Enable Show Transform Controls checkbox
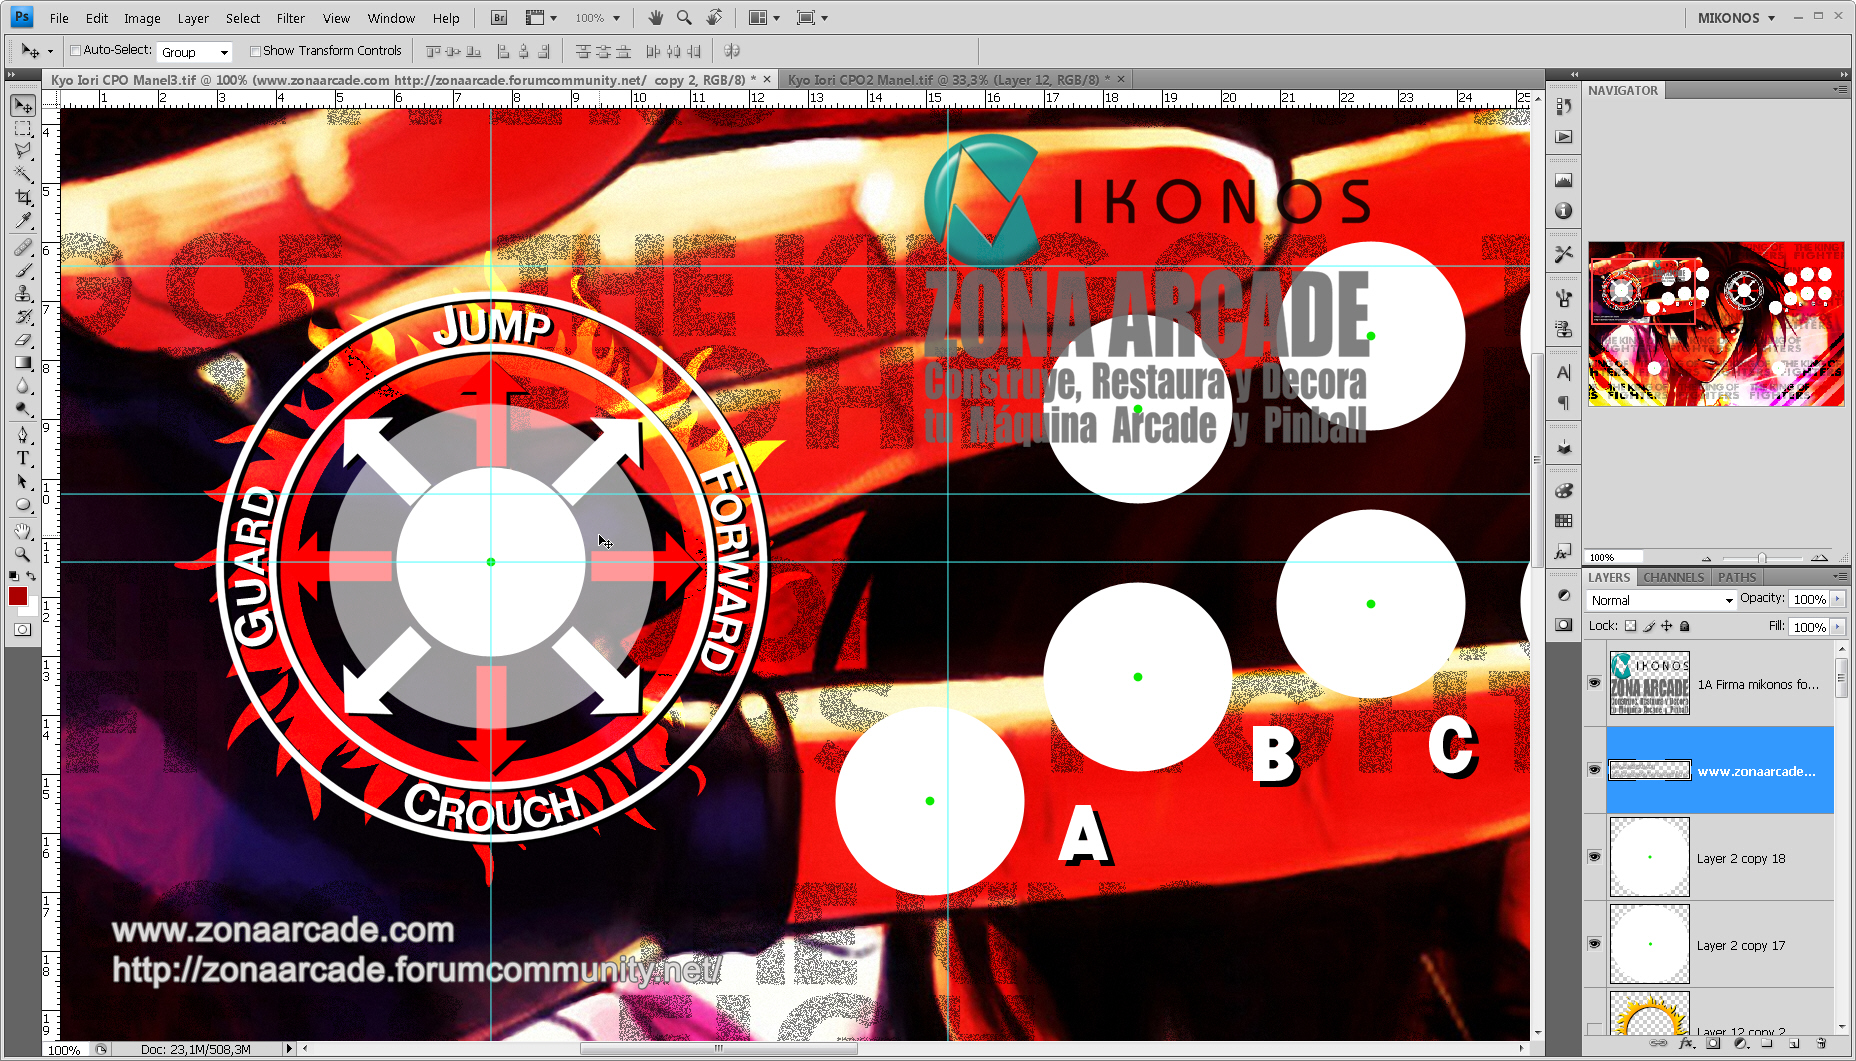 [x=255, y=51]
